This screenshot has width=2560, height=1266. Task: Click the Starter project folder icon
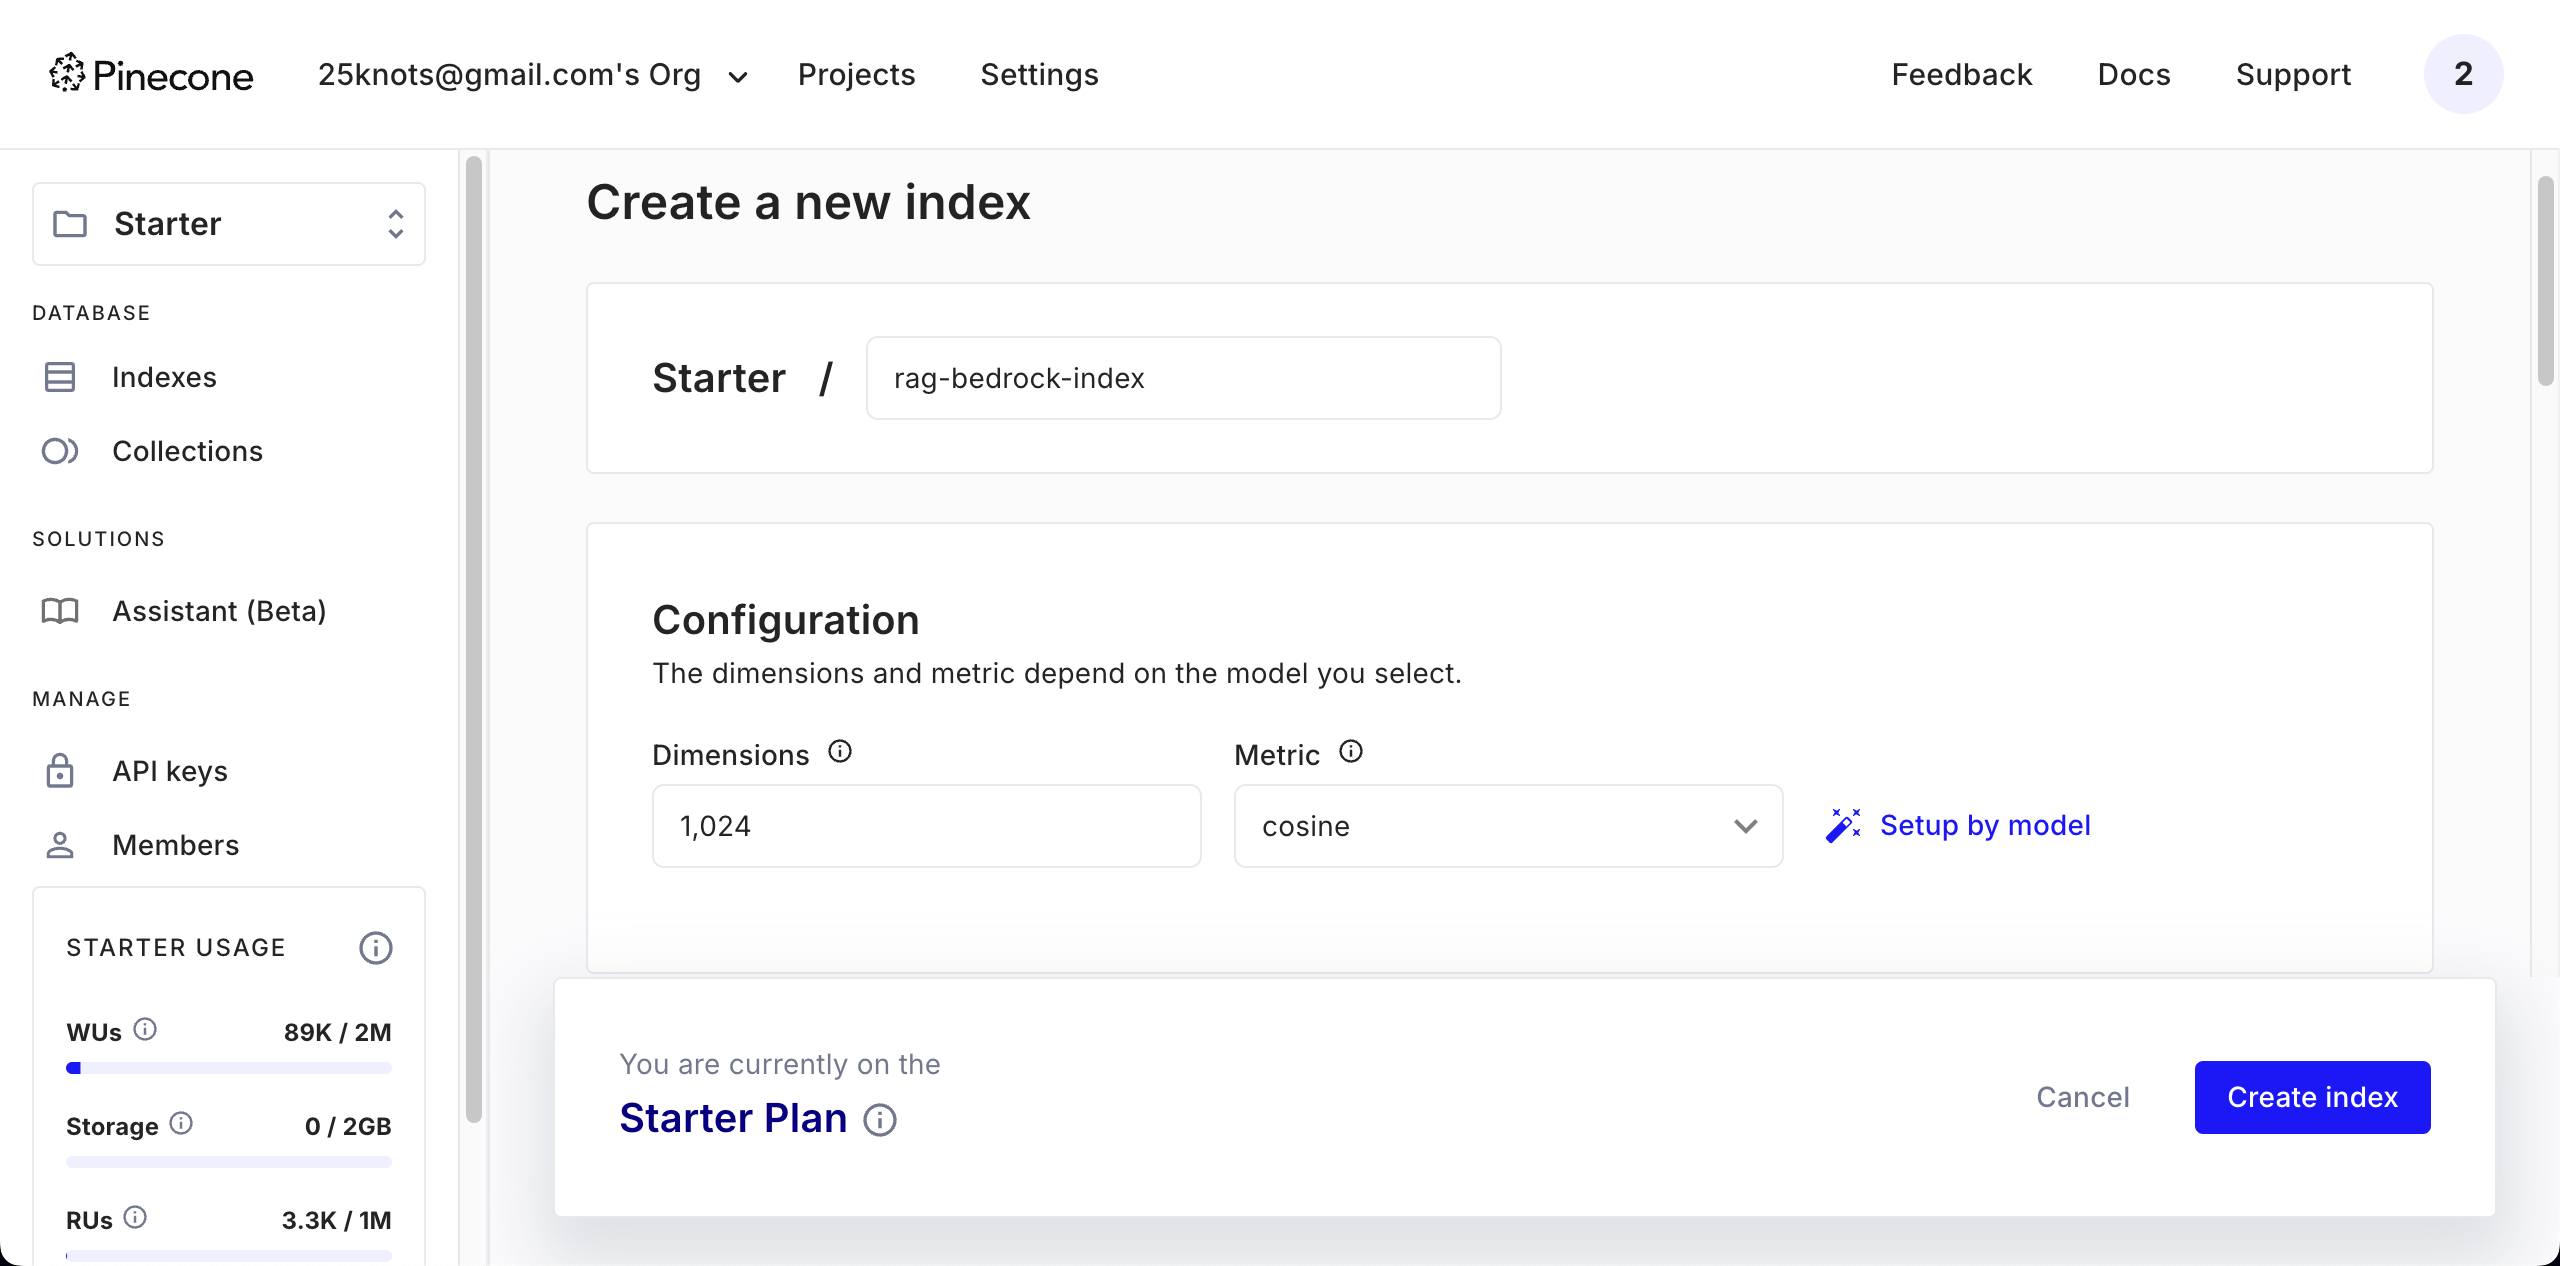point(70,224)
